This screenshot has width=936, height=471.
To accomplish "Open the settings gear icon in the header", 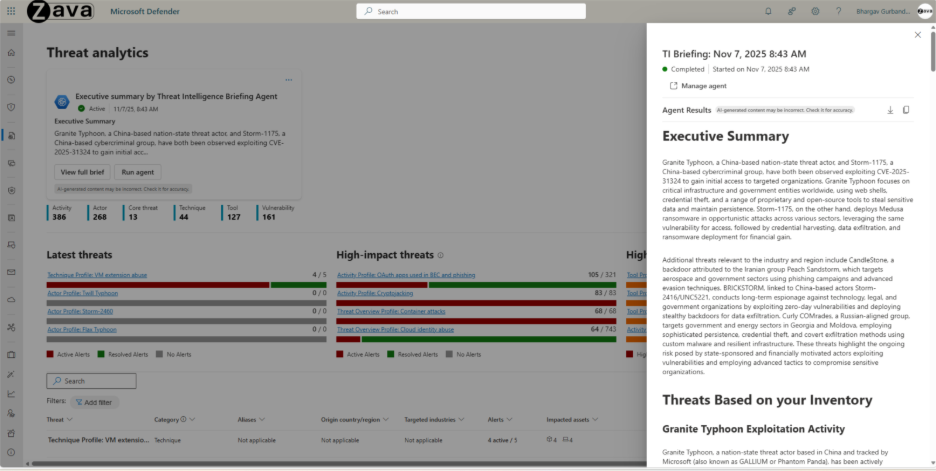I will (815, 11).
